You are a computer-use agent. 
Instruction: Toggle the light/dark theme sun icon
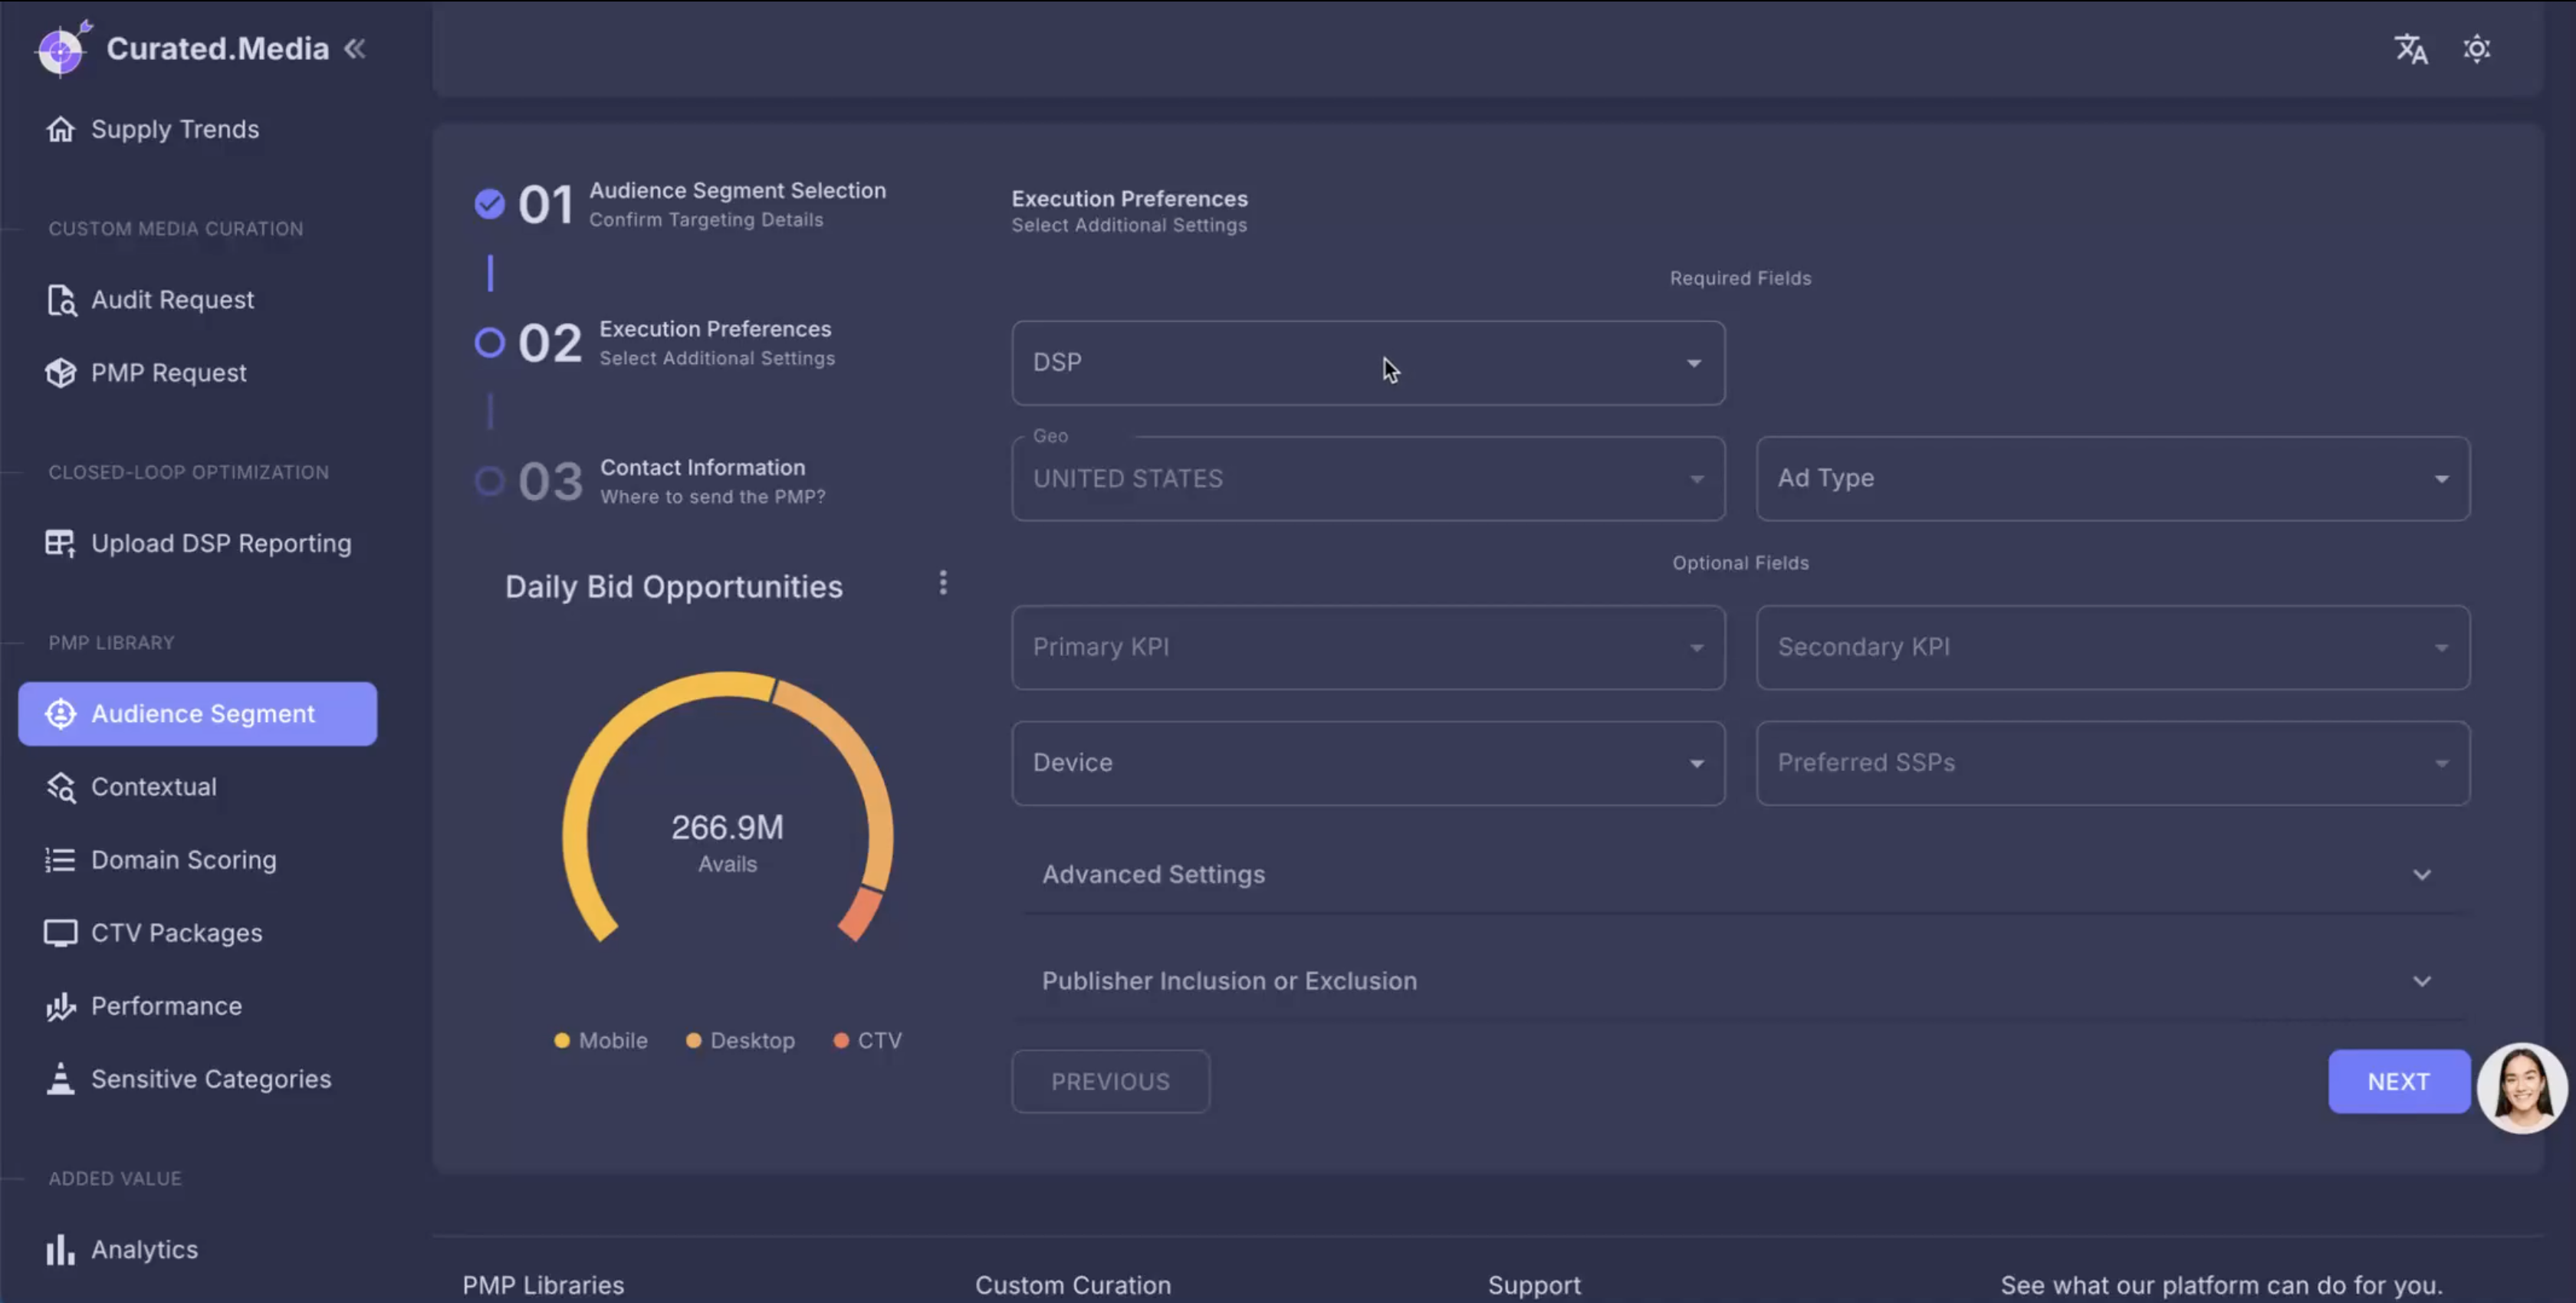tap(2476, 49)
